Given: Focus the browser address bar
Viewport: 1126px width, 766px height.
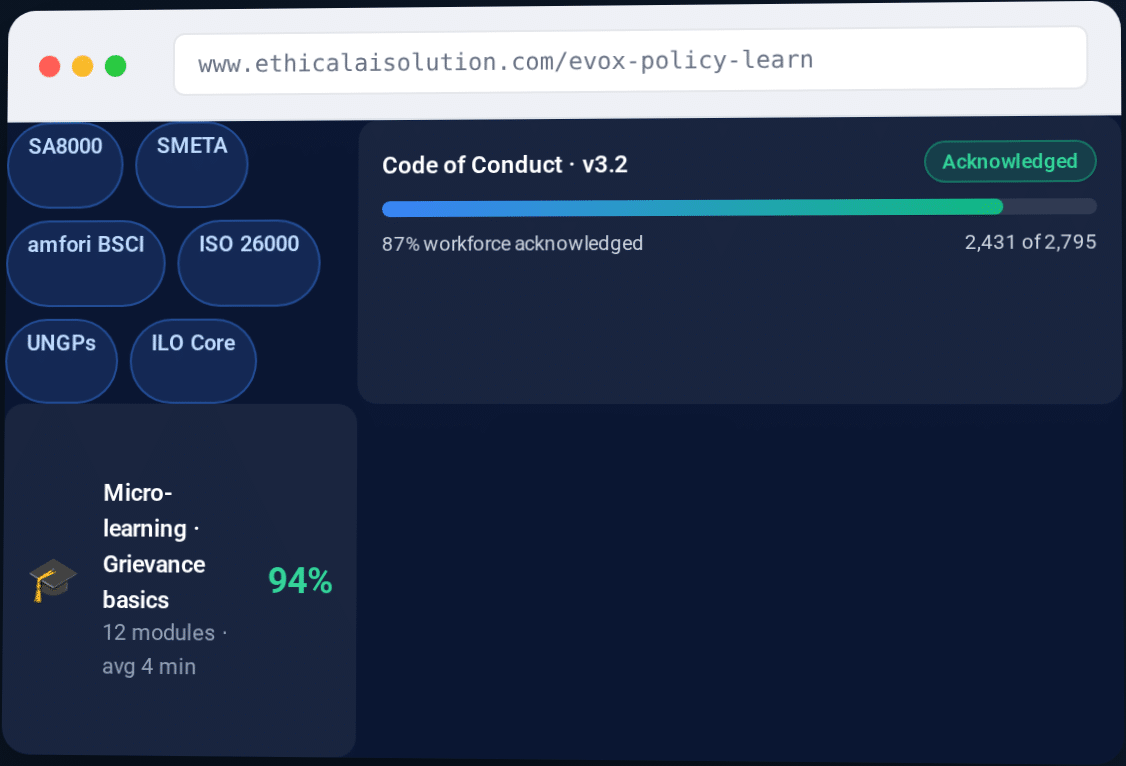Looking at the screenshot, I should 631,61.
